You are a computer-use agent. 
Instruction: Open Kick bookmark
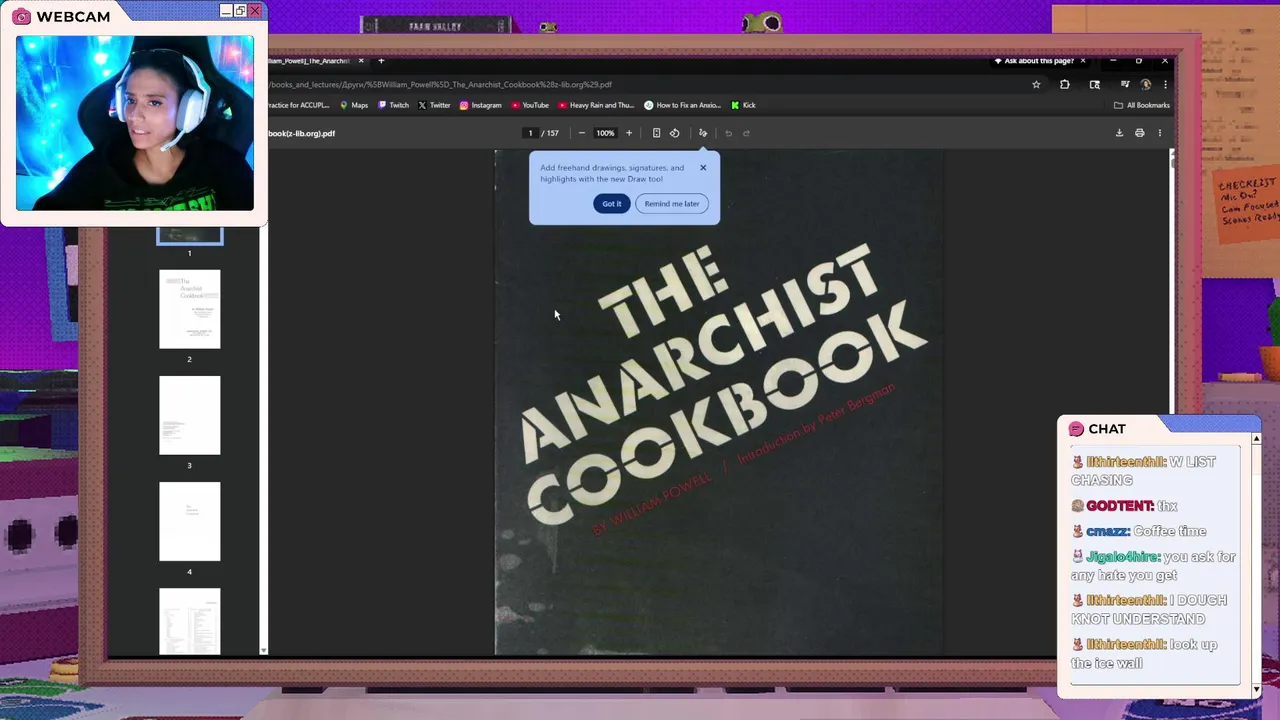coord(743,105)
